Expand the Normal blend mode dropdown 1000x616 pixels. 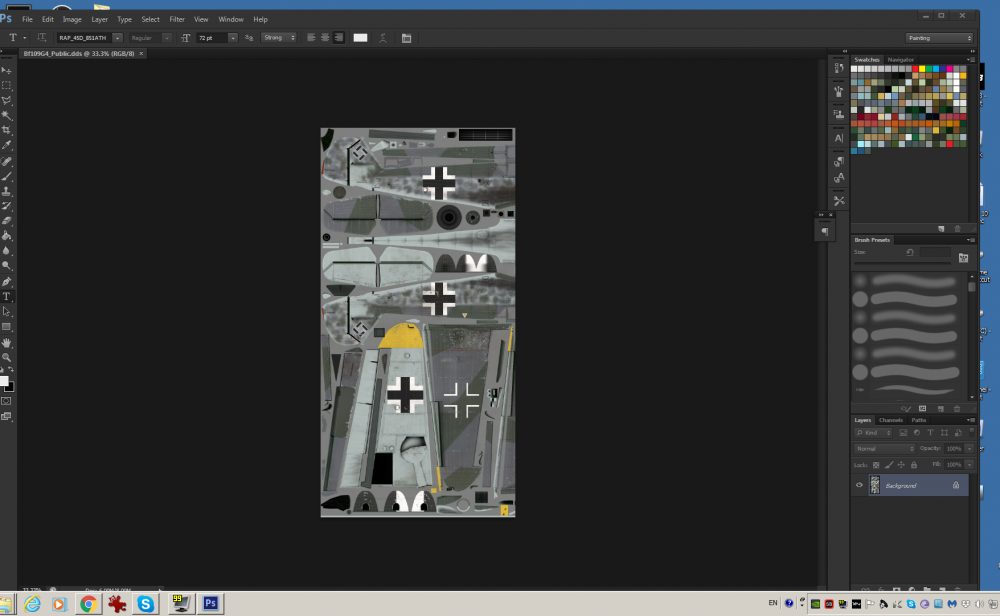883,449
